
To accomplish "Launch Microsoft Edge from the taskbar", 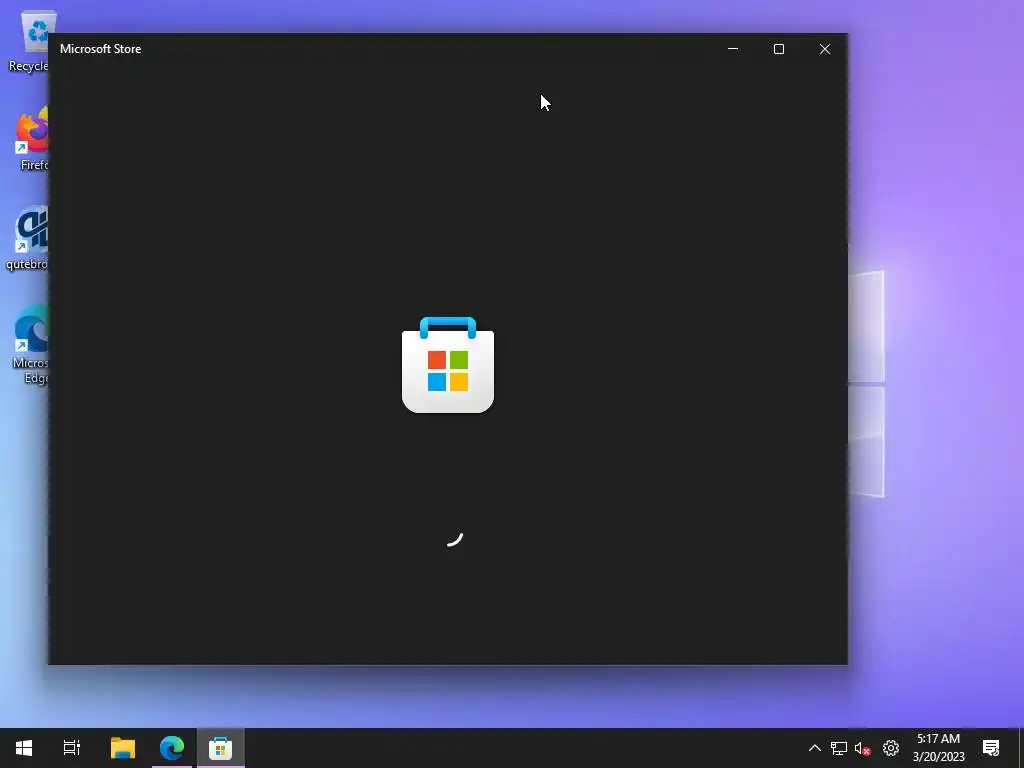I will 172,748.
